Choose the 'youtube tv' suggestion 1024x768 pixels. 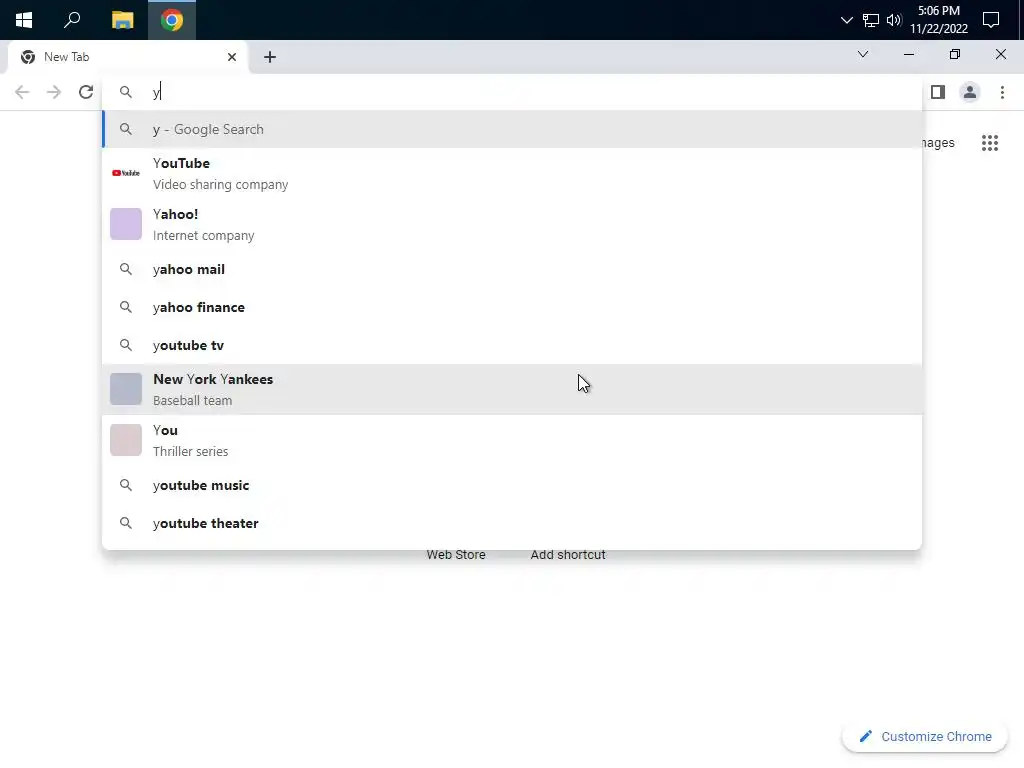pyautogui.click(x=512, y=345)
